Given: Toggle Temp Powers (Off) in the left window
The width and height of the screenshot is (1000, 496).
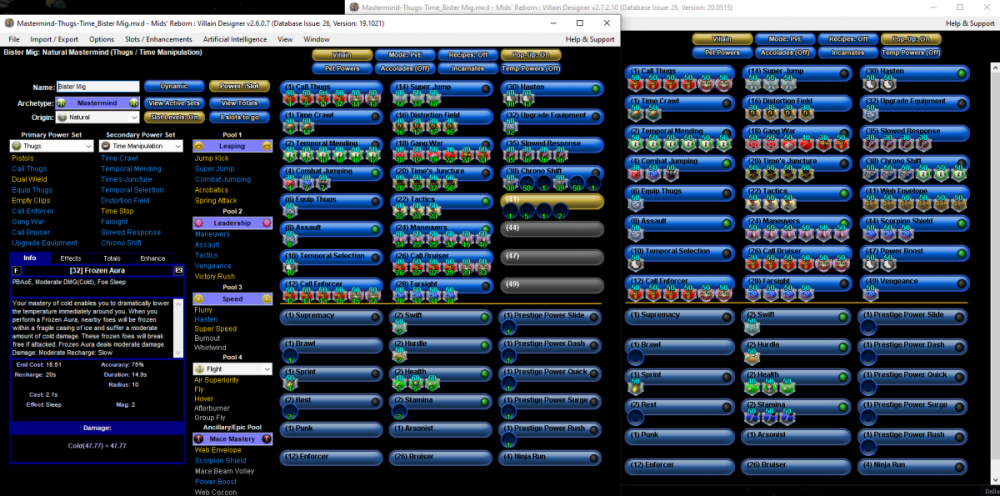Looking at the screenshot, I should pos(531,68).
